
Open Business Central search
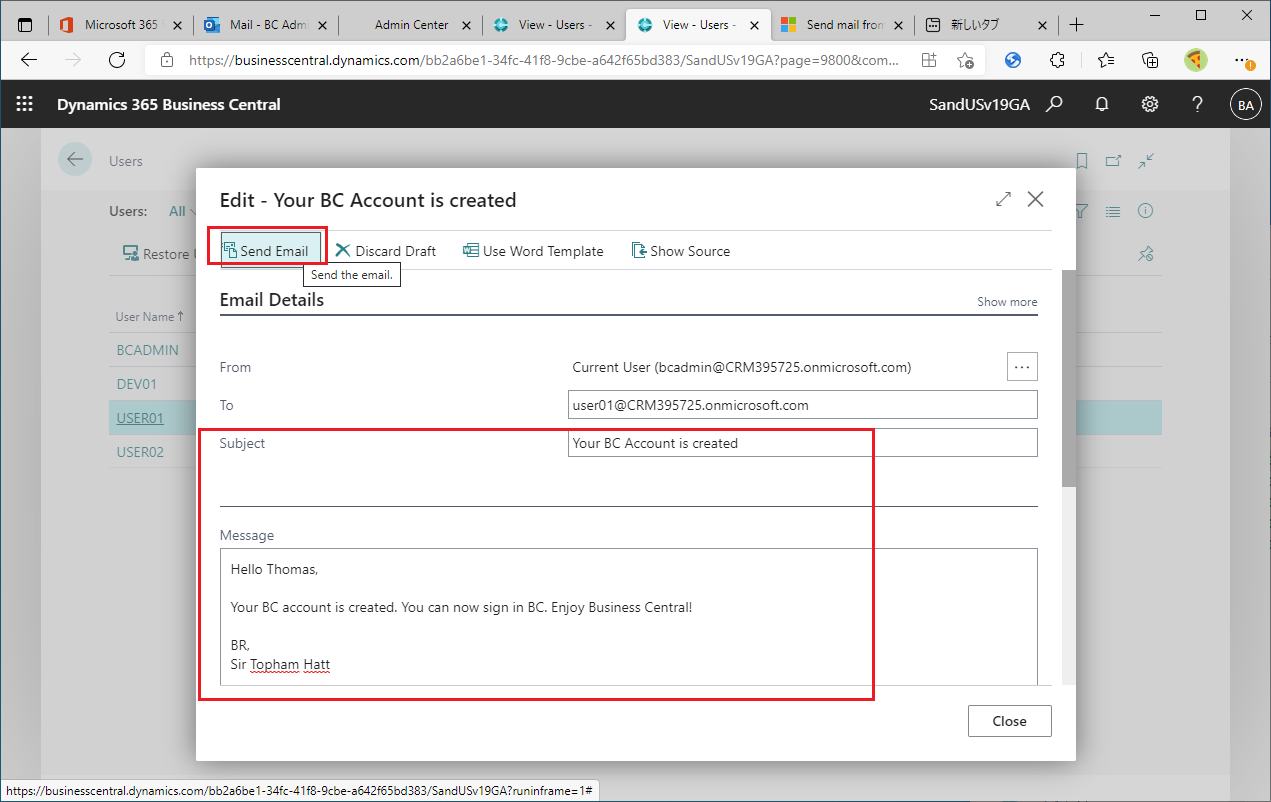point(1053,103)
